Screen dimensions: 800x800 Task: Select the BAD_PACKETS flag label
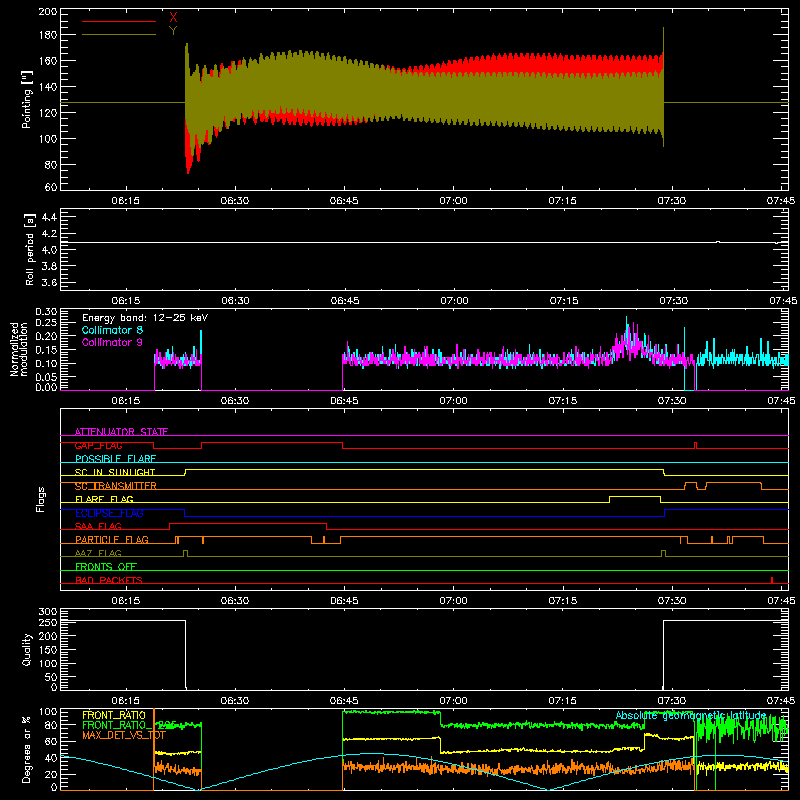pyautogui.click(x=109, y=580)
